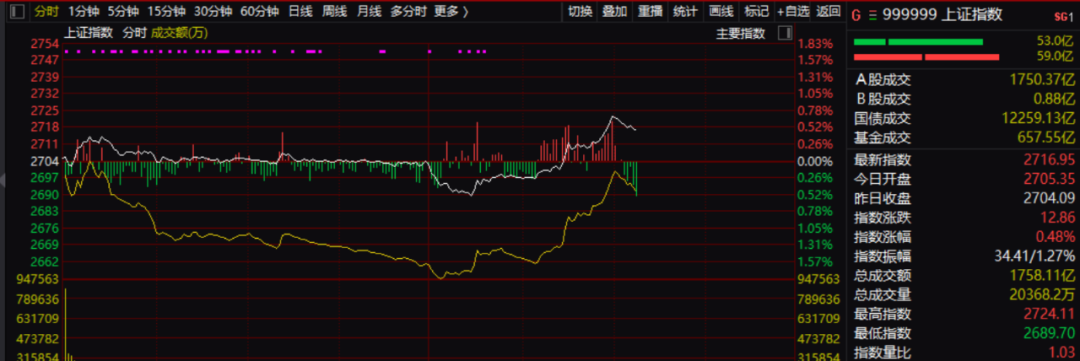Click the 画线 draw line button
The width and height of the screenshot is (1080, 361).
(720, 11)
